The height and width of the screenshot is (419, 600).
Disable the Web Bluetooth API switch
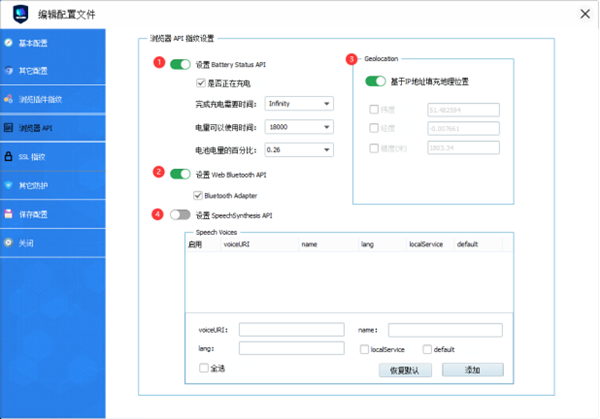coord(180,174)
